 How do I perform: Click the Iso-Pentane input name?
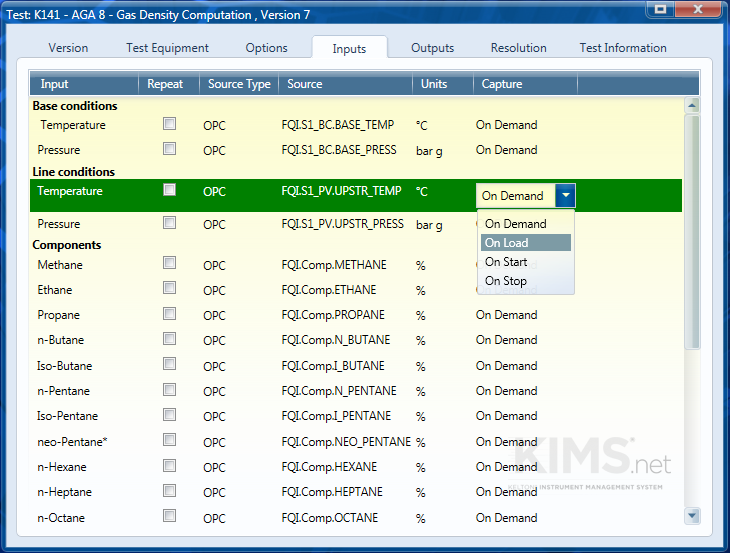[x=68, y=416]
